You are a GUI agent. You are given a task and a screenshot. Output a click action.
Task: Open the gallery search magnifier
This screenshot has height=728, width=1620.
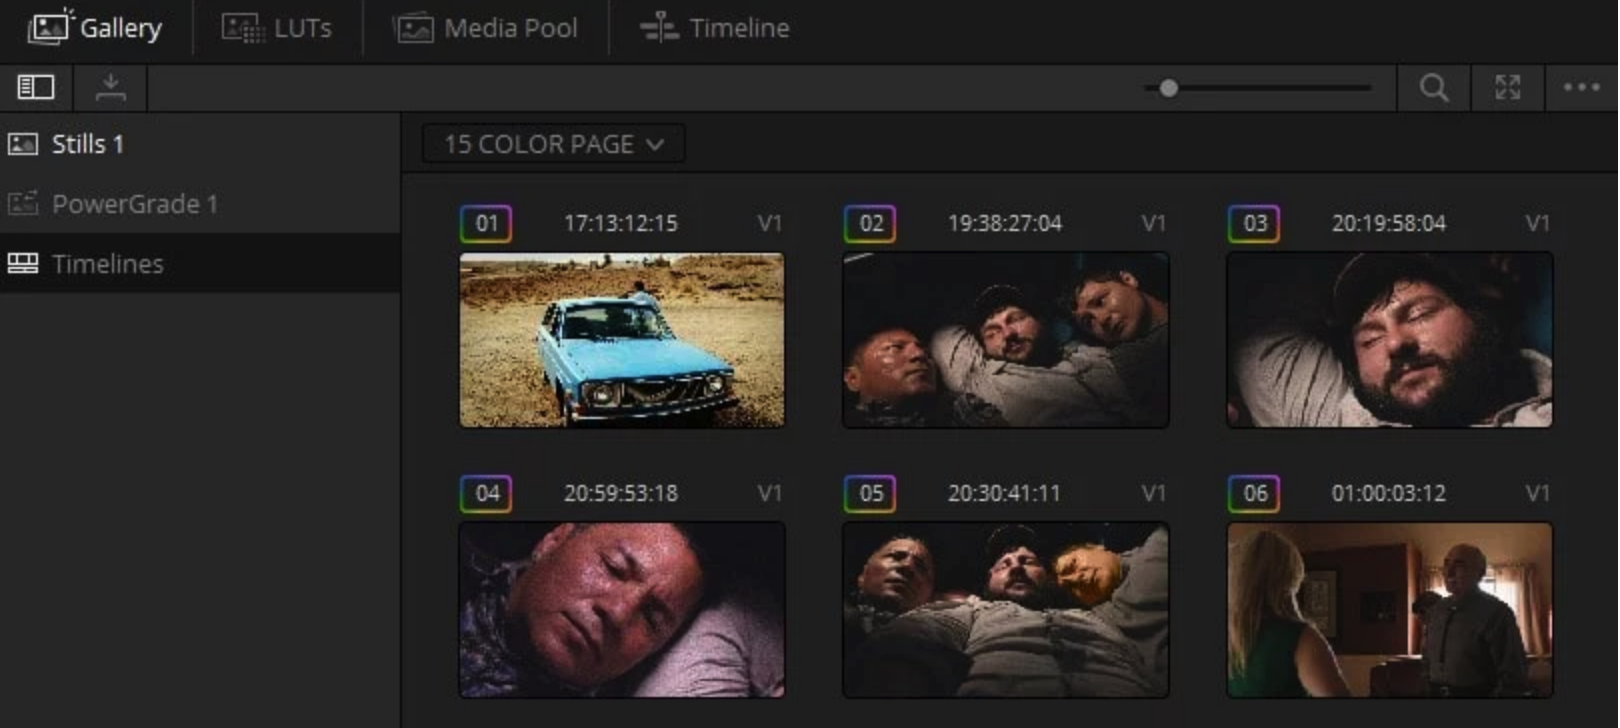click(1434, 88)
